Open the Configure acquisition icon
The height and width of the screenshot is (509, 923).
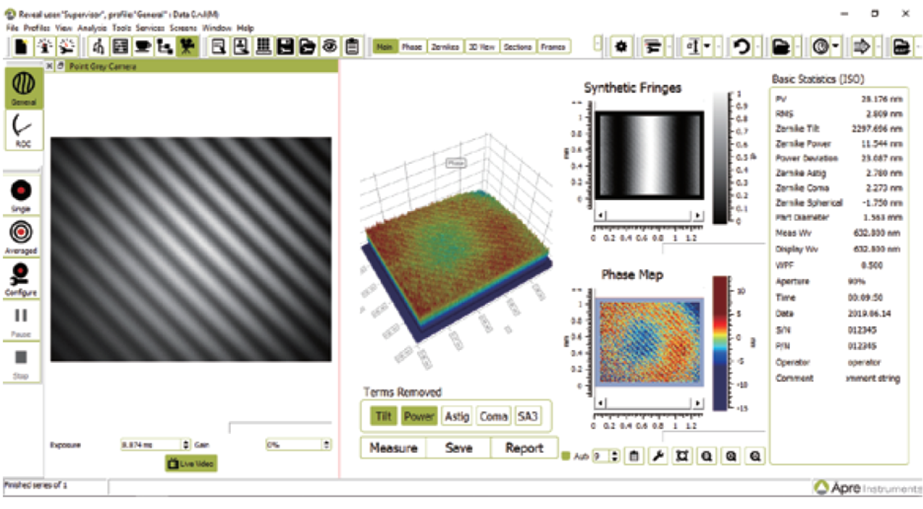(22, 277)
